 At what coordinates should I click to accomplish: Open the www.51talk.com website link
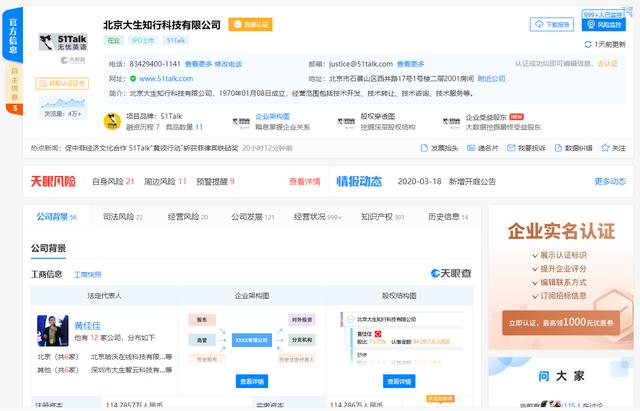[x=166, y=78]
